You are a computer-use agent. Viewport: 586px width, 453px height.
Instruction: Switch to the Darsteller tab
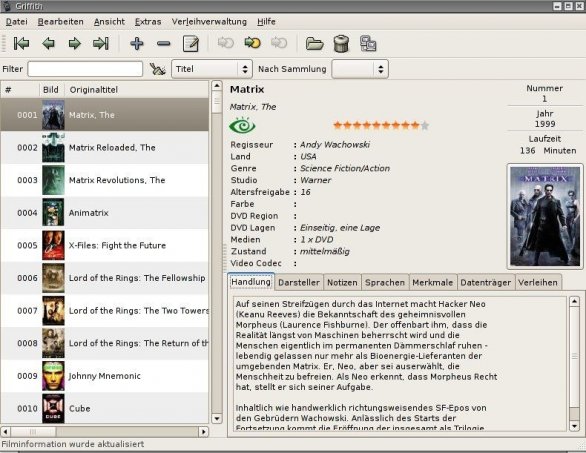point(299,283)
